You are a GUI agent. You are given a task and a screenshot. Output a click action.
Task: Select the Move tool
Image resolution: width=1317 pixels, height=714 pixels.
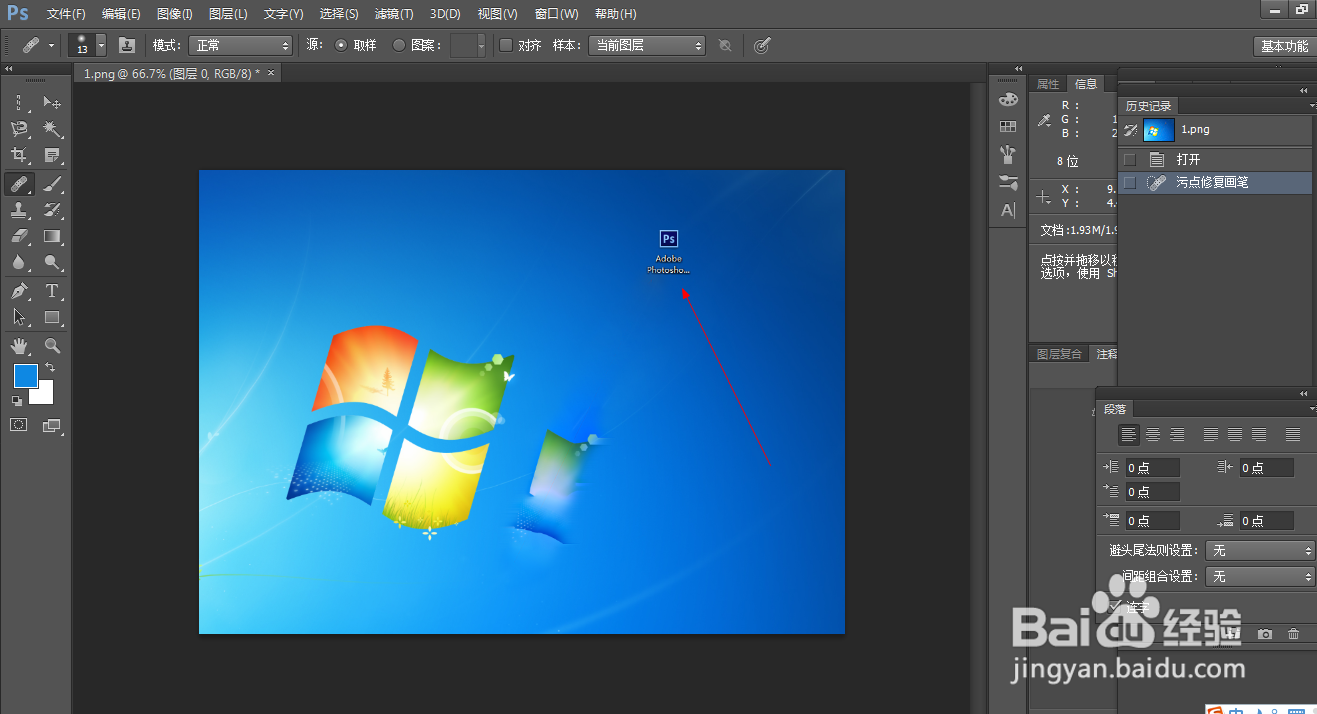pos(52,102)
